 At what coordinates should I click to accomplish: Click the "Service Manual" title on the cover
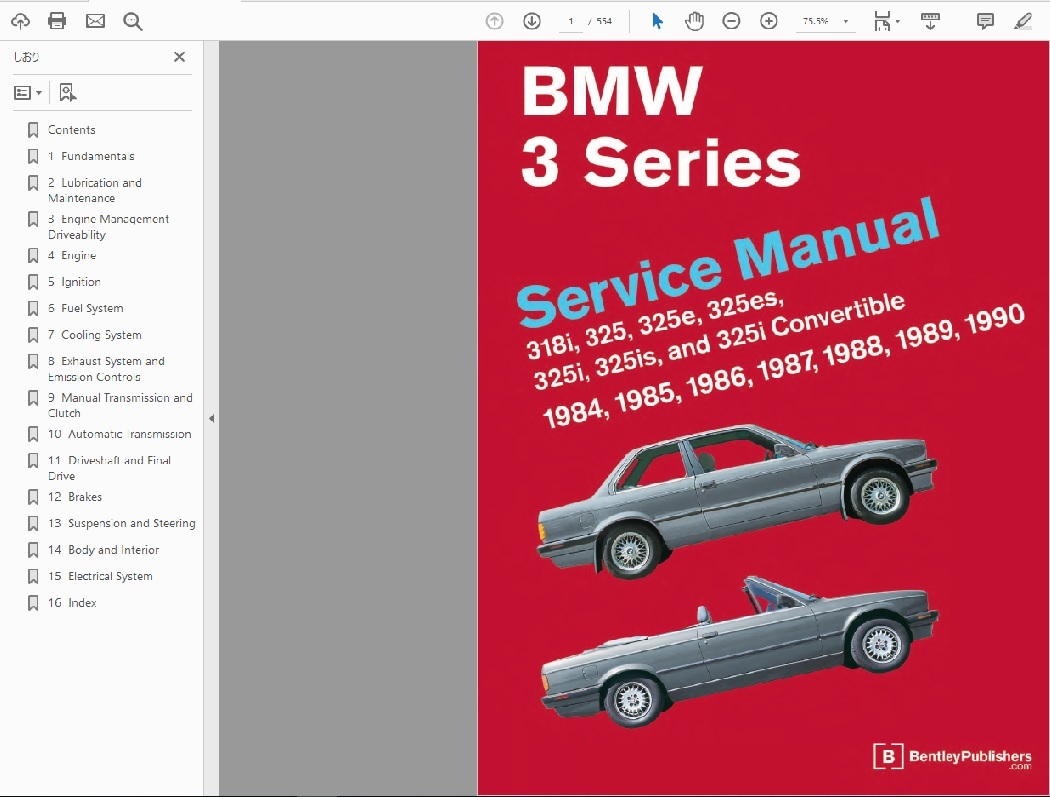tap(728, 263)
